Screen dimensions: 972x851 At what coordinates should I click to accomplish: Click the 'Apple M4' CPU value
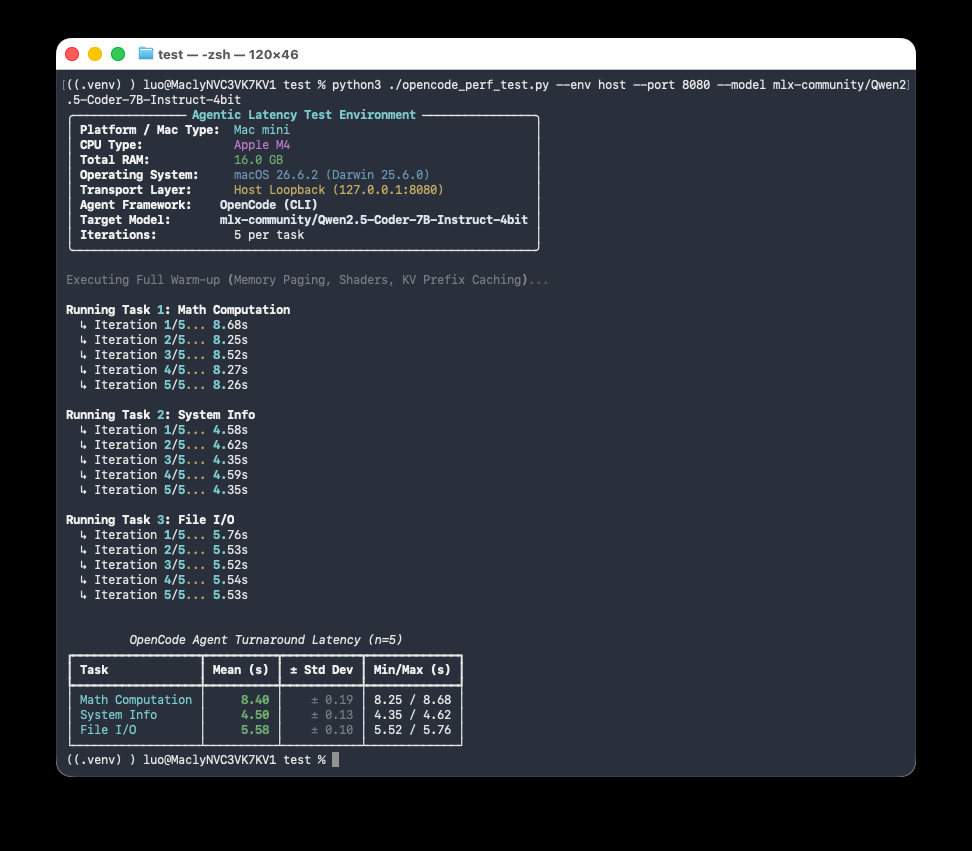tap(262, 145)
